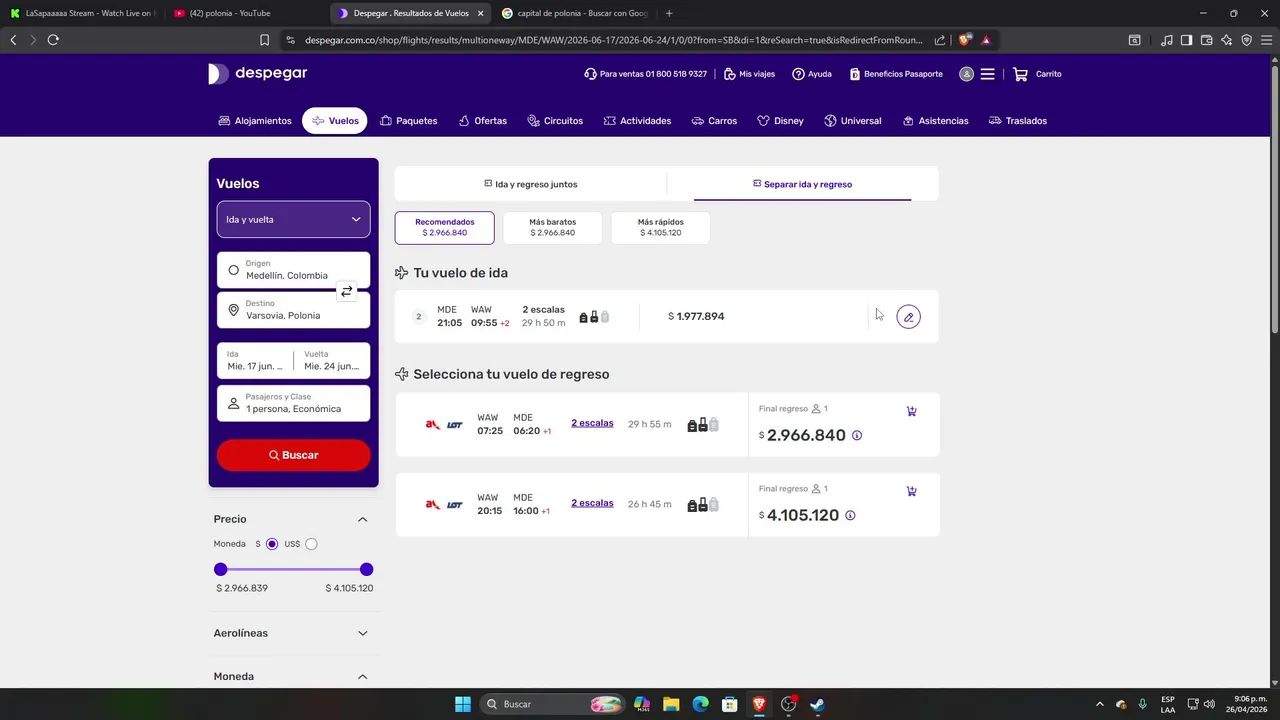Viewport: 1280px width, 720px height.
Task: Click the Origen field Medellín, Colombia
Action: pos(293,270)
